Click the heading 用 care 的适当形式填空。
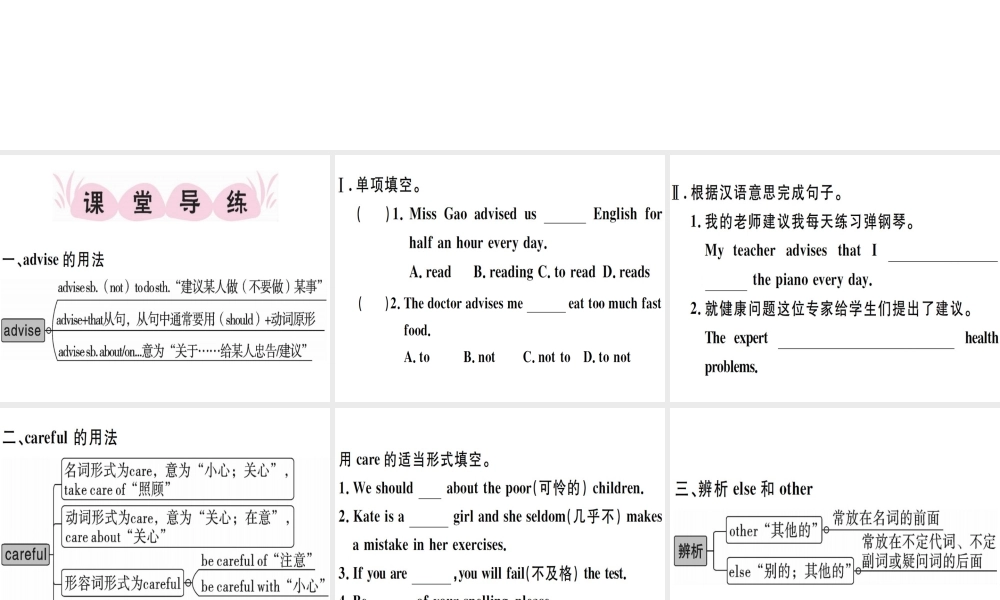Viewport: 1000px width, 600px height. [415, 459]
